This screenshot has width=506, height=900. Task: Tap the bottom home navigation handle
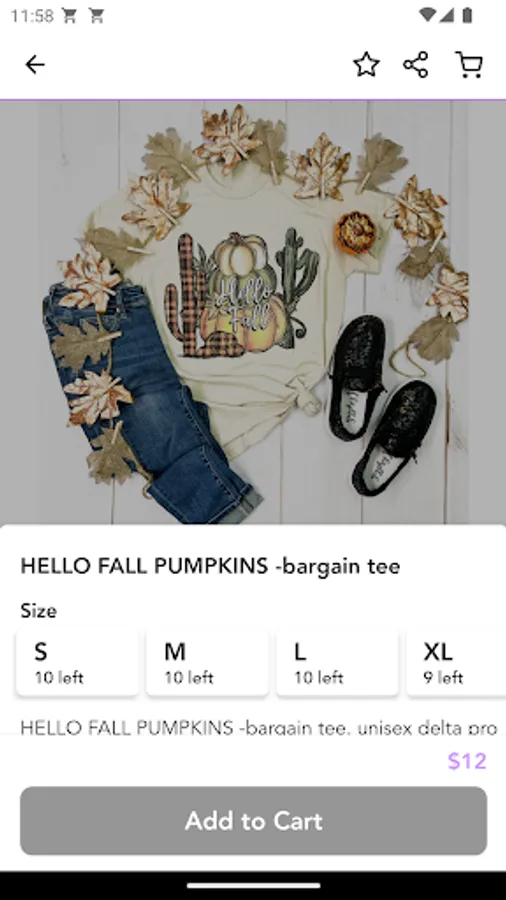pos(253,886)
